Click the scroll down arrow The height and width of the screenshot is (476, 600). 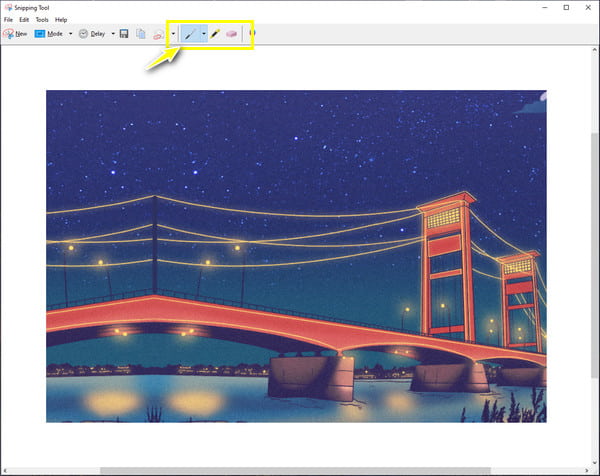pyautogui.click(x=594, y=462)
